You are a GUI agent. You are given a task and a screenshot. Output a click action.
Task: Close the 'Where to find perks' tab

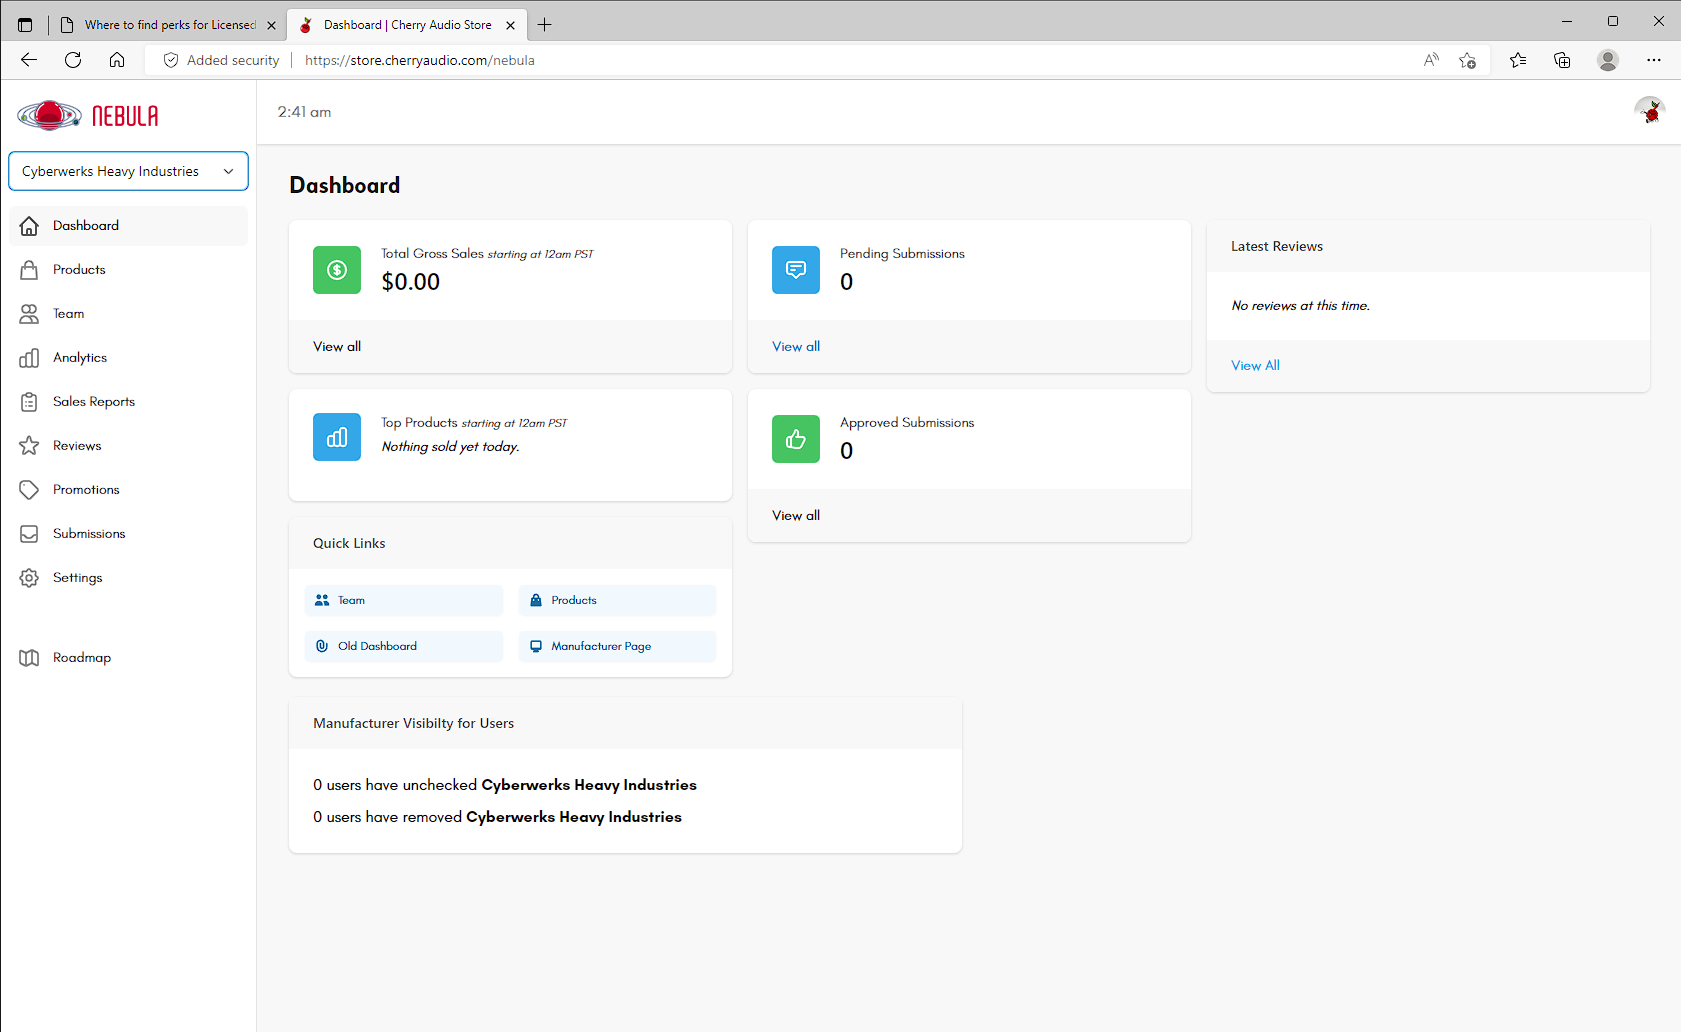[271, 25]
